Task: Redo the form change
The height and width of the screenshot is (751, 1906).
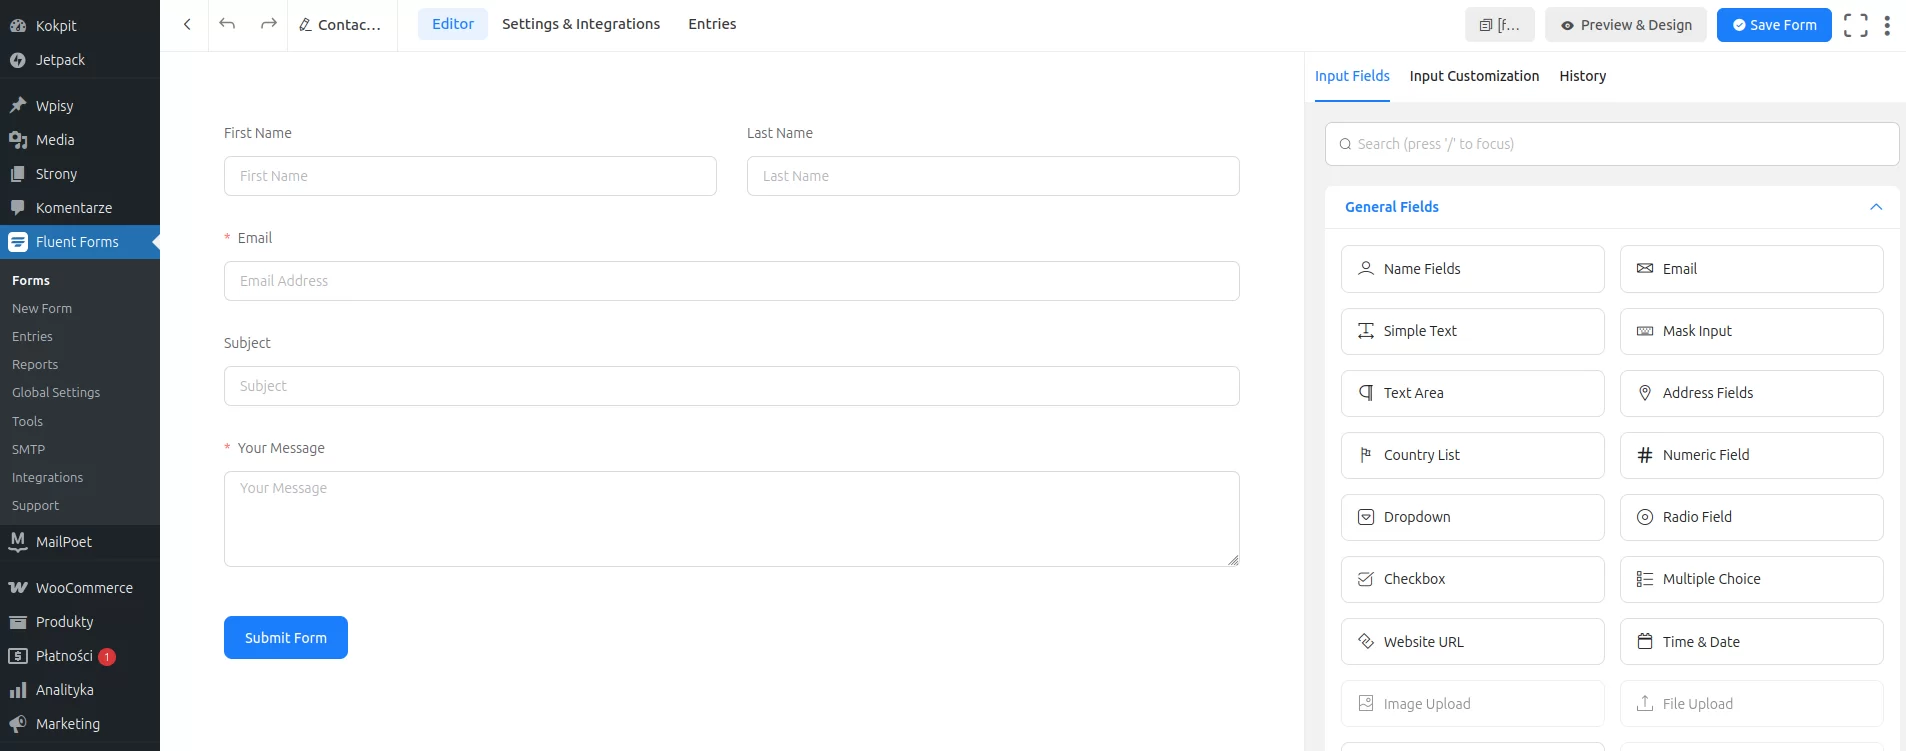Action: tap(268, 24)
